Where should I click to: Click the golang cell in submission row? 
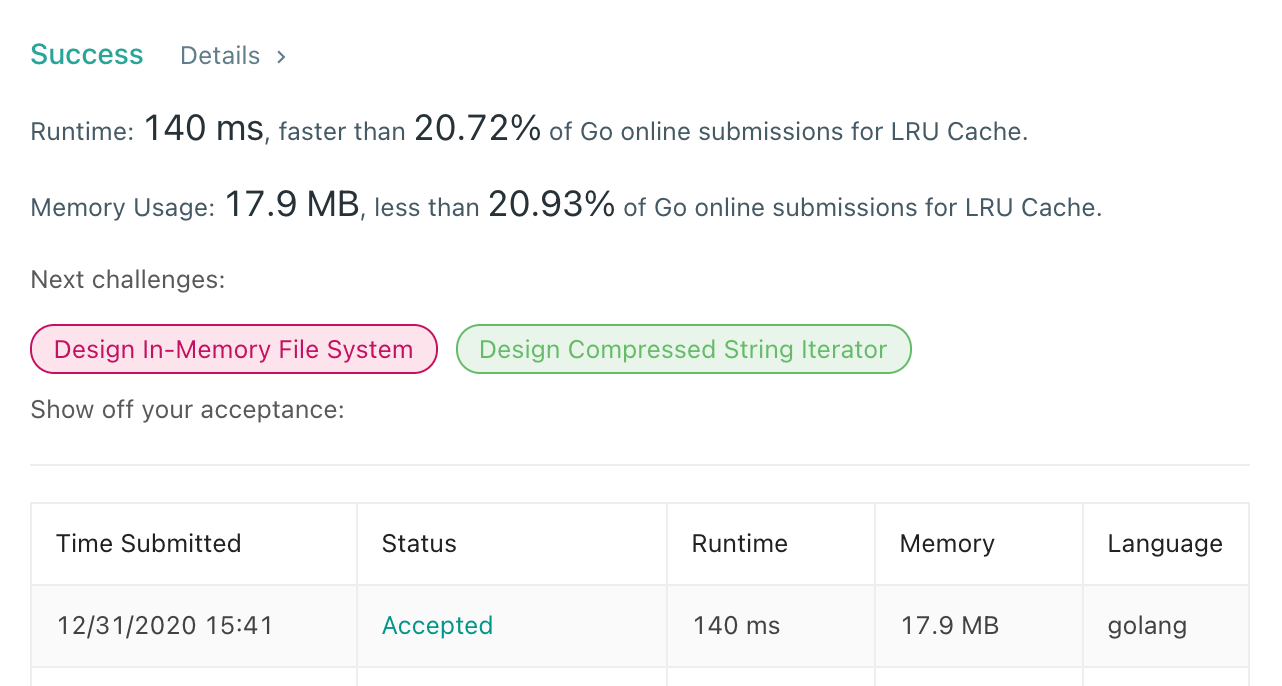pyautogui.click(x=1147, y=626)
